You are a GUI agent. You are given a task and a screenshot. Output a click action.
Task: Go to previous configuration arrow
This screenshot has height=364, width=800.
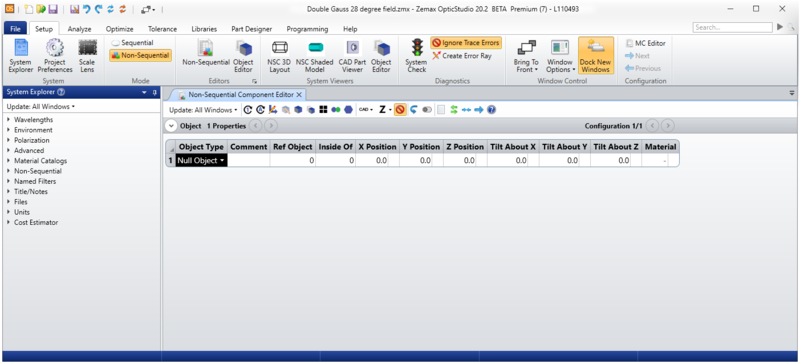653,126
